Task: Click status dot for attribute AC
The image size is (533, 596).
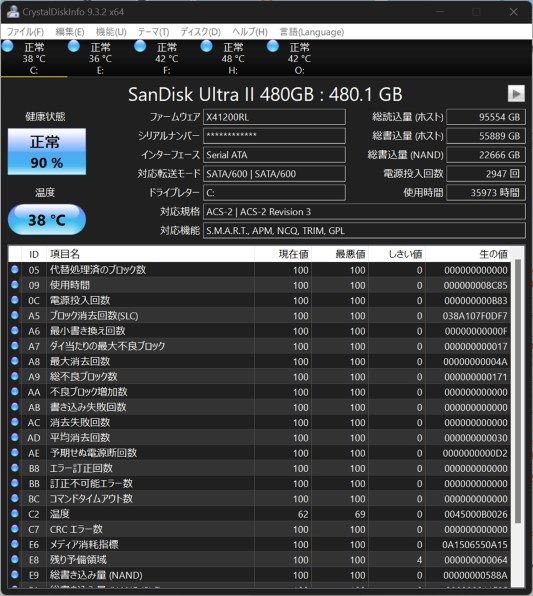Action: [x=15, y=422]
